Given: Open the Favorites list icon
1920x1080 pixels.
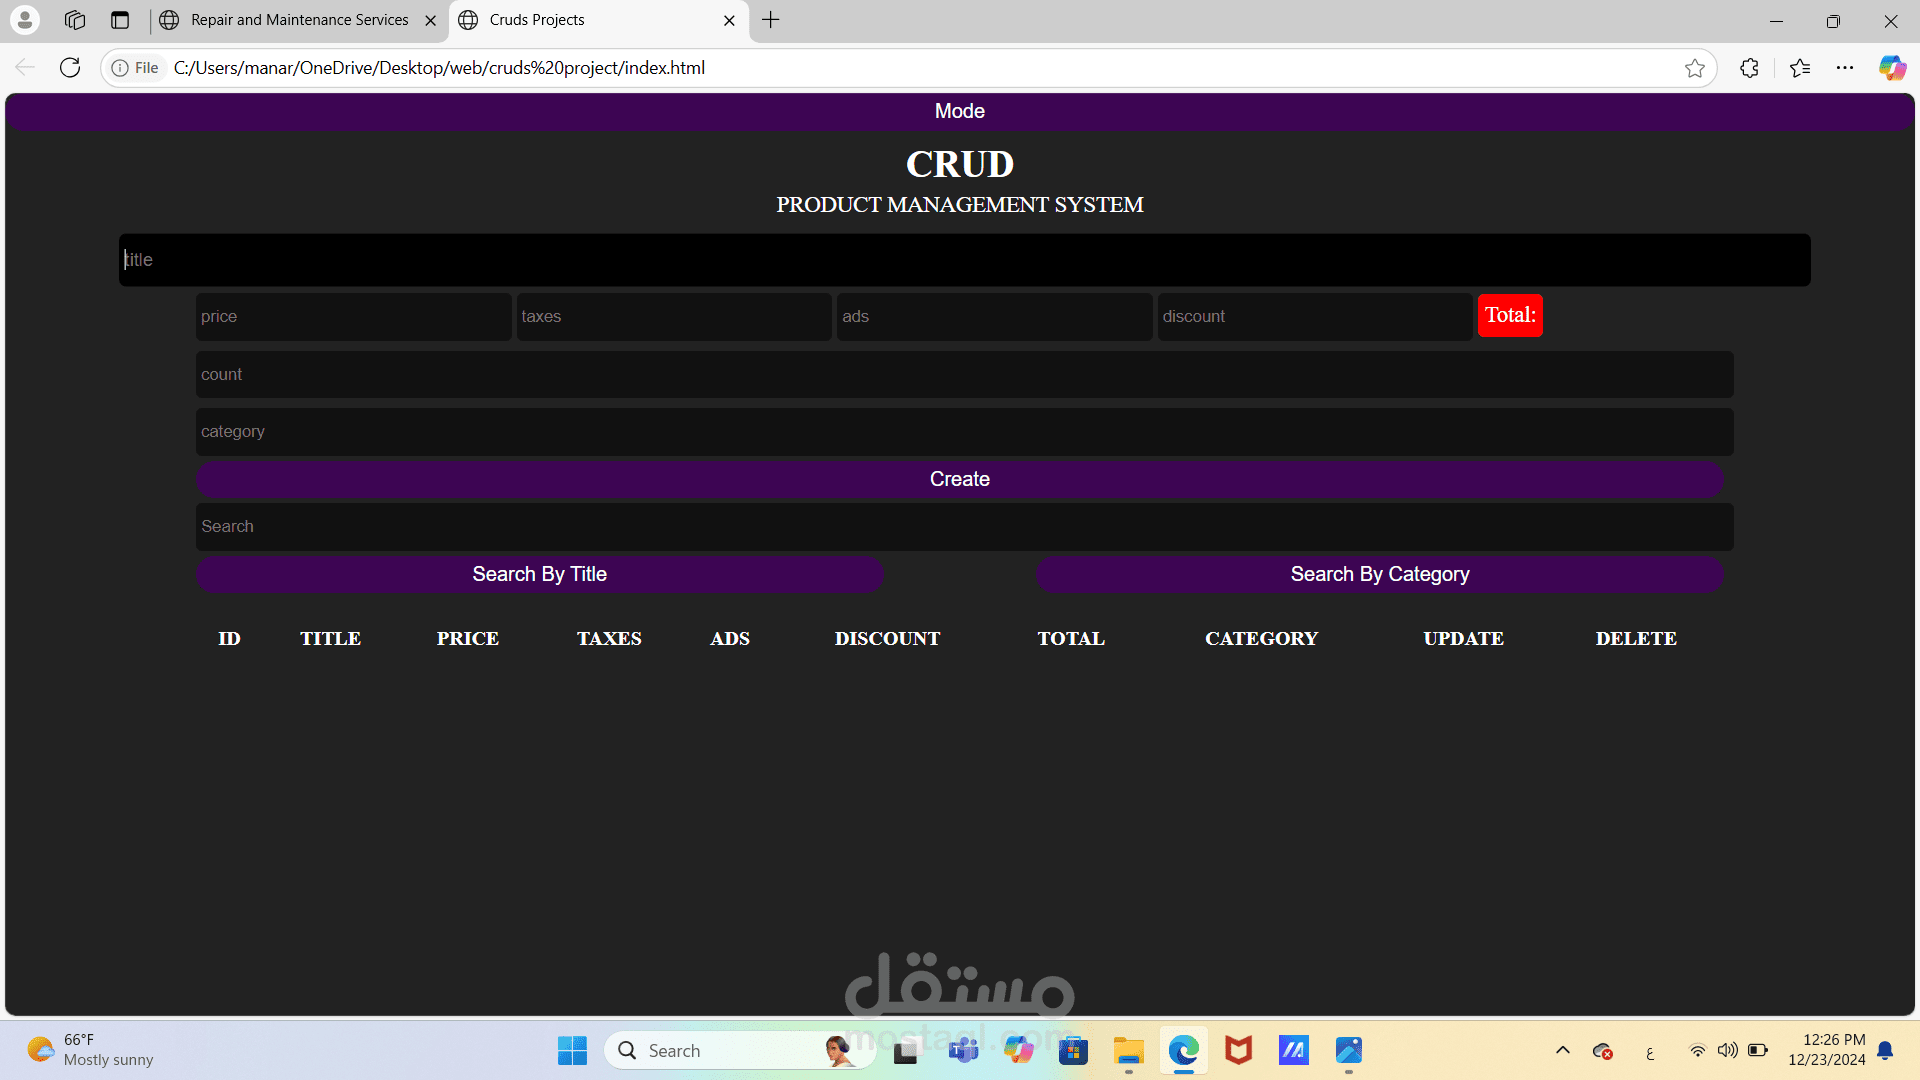Looking at the screenshot, I should tap(1800, 67).
